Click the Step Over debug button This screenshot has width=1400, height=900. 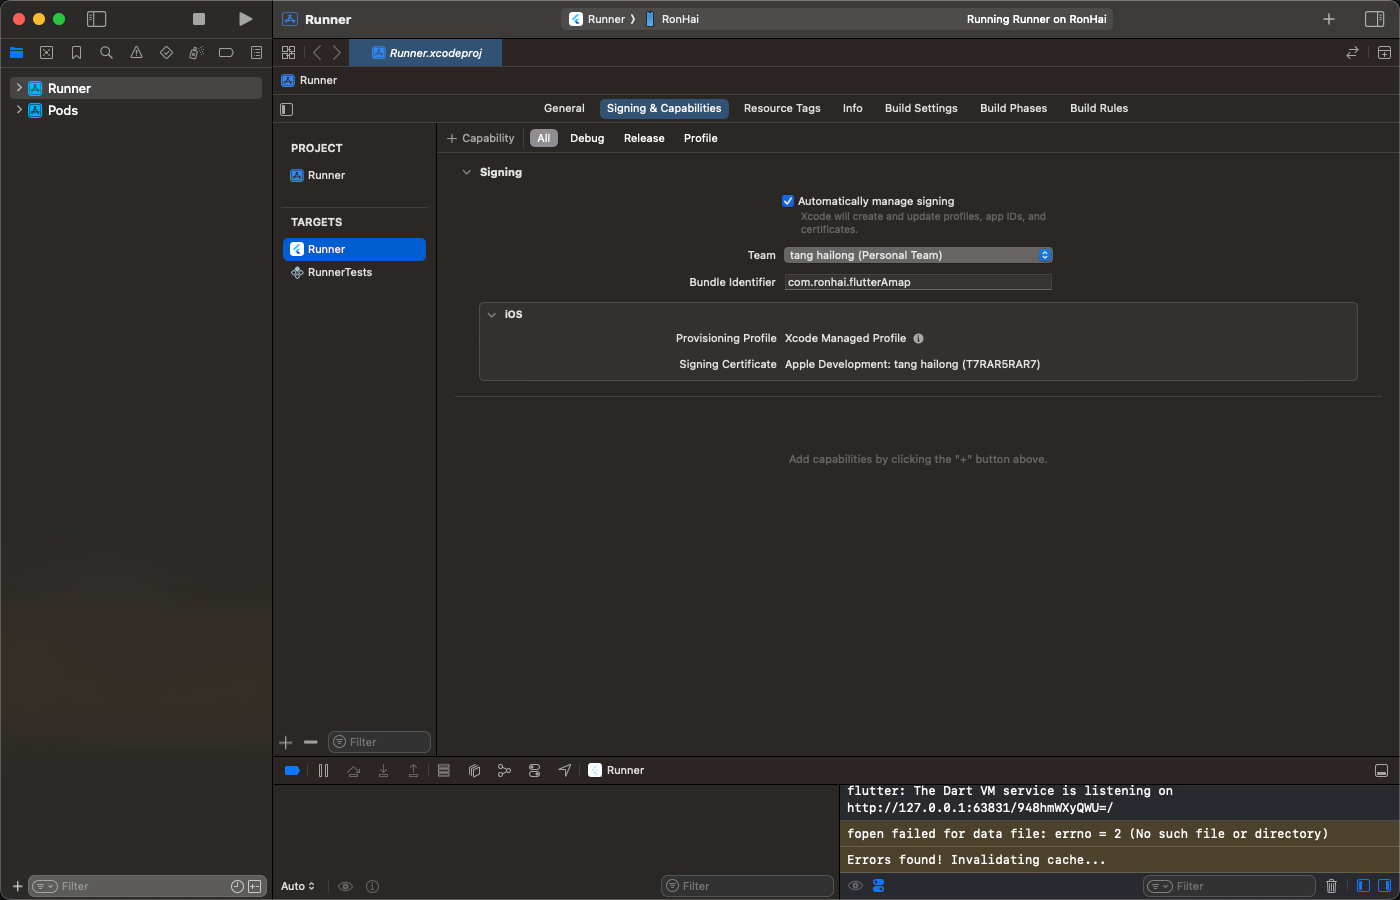(x=353, y=770)
